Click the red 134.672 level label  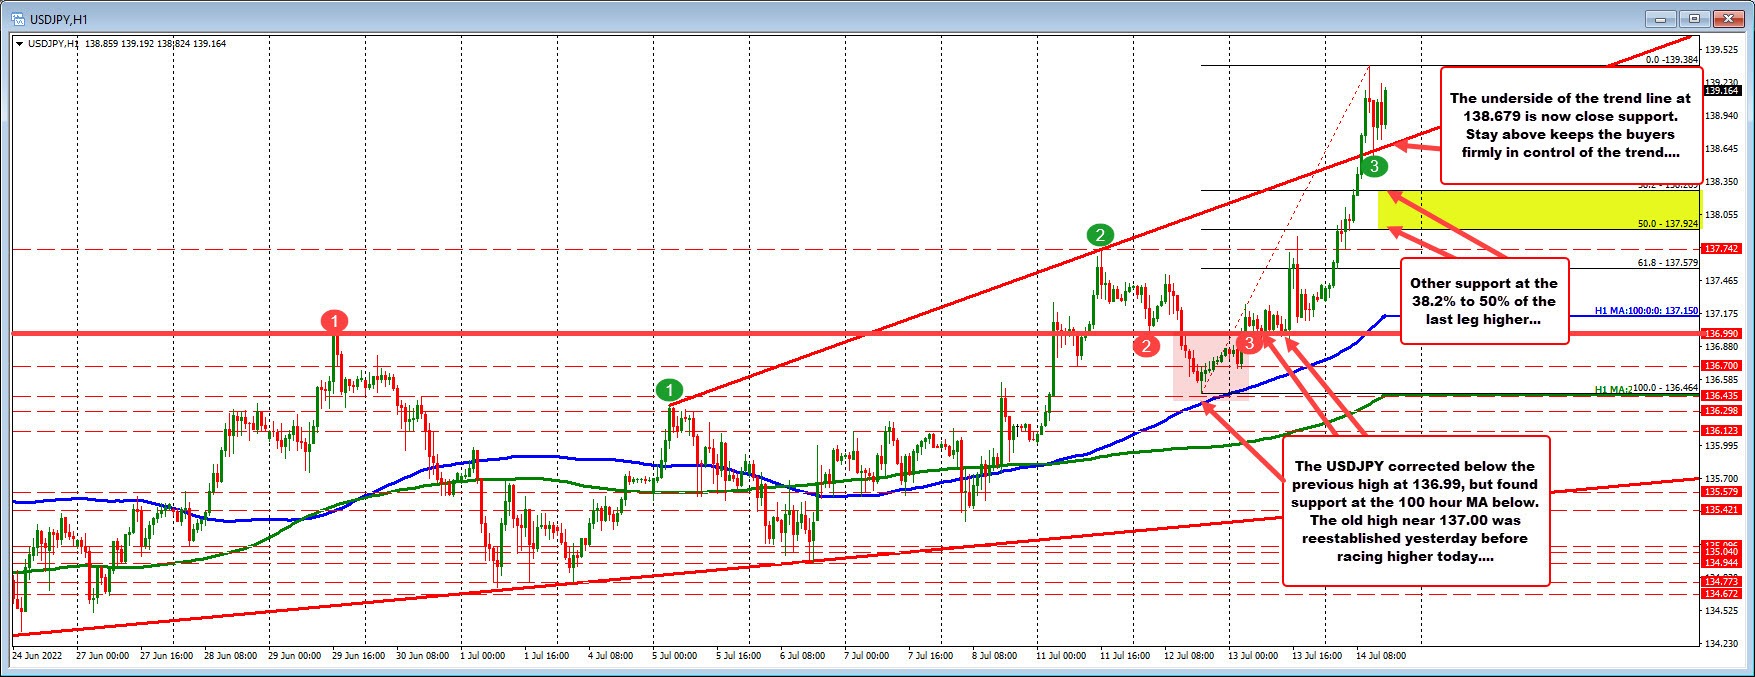1722,594
